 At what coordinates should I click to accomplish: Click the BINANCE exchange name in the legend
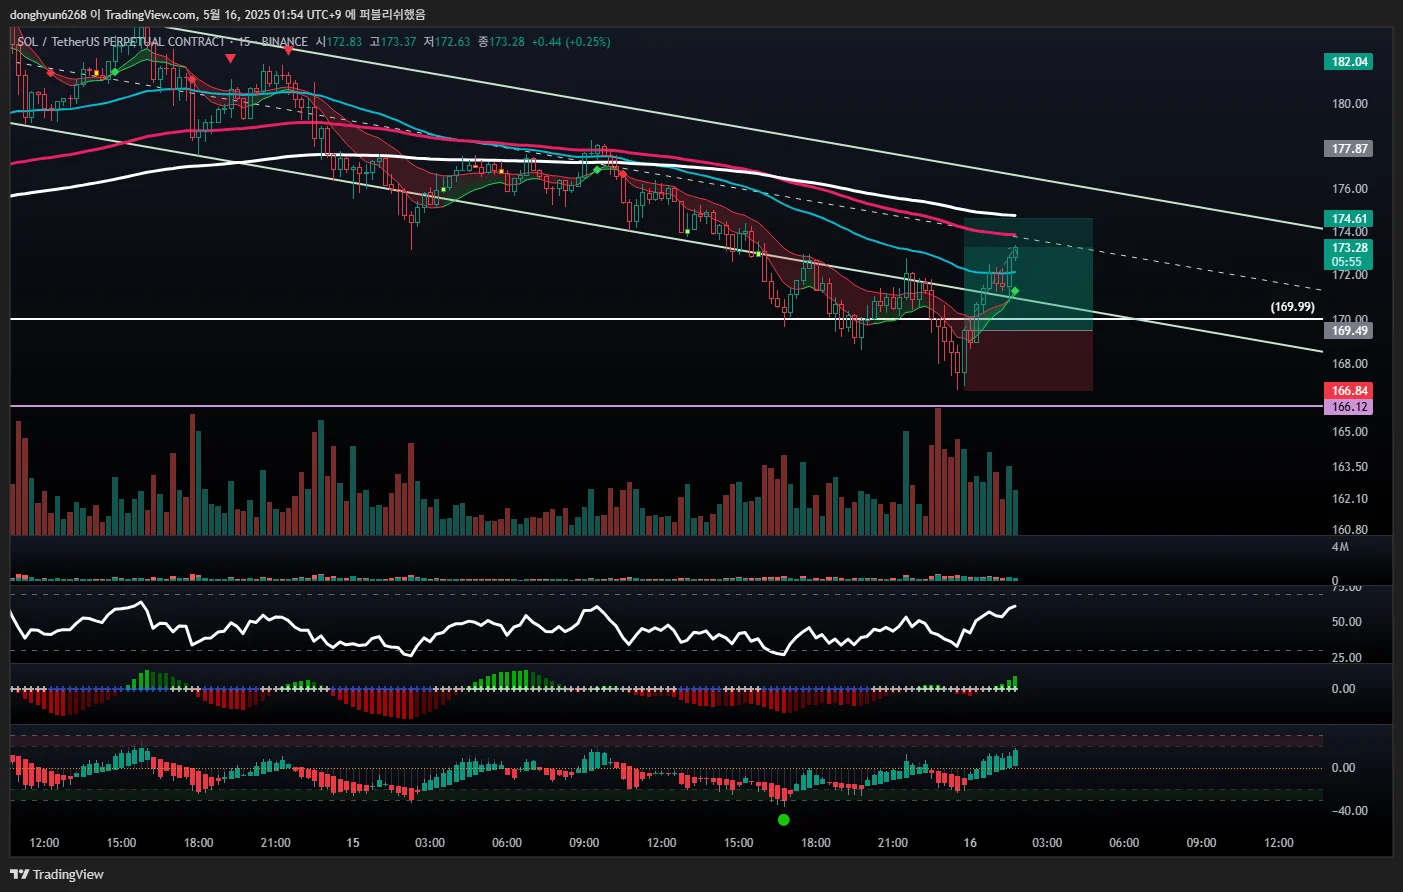coord(284,42)
